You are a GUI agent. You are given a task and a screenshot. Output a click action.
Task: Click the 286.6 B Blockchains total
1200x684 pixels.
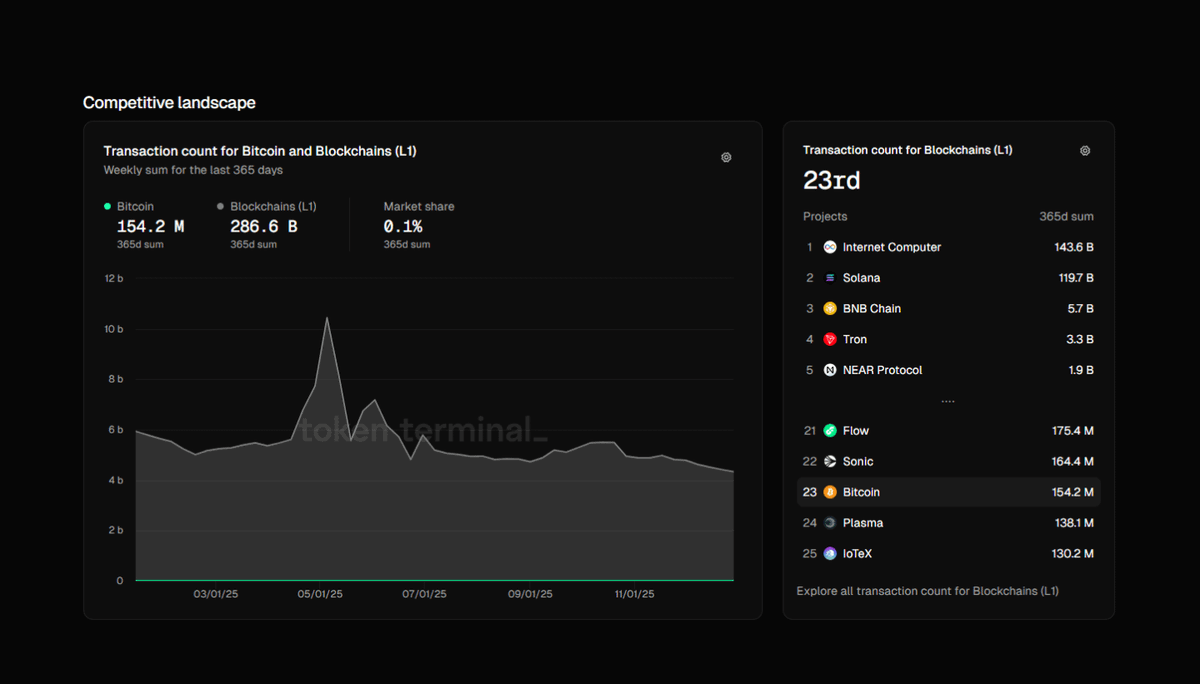click(264, 227)
